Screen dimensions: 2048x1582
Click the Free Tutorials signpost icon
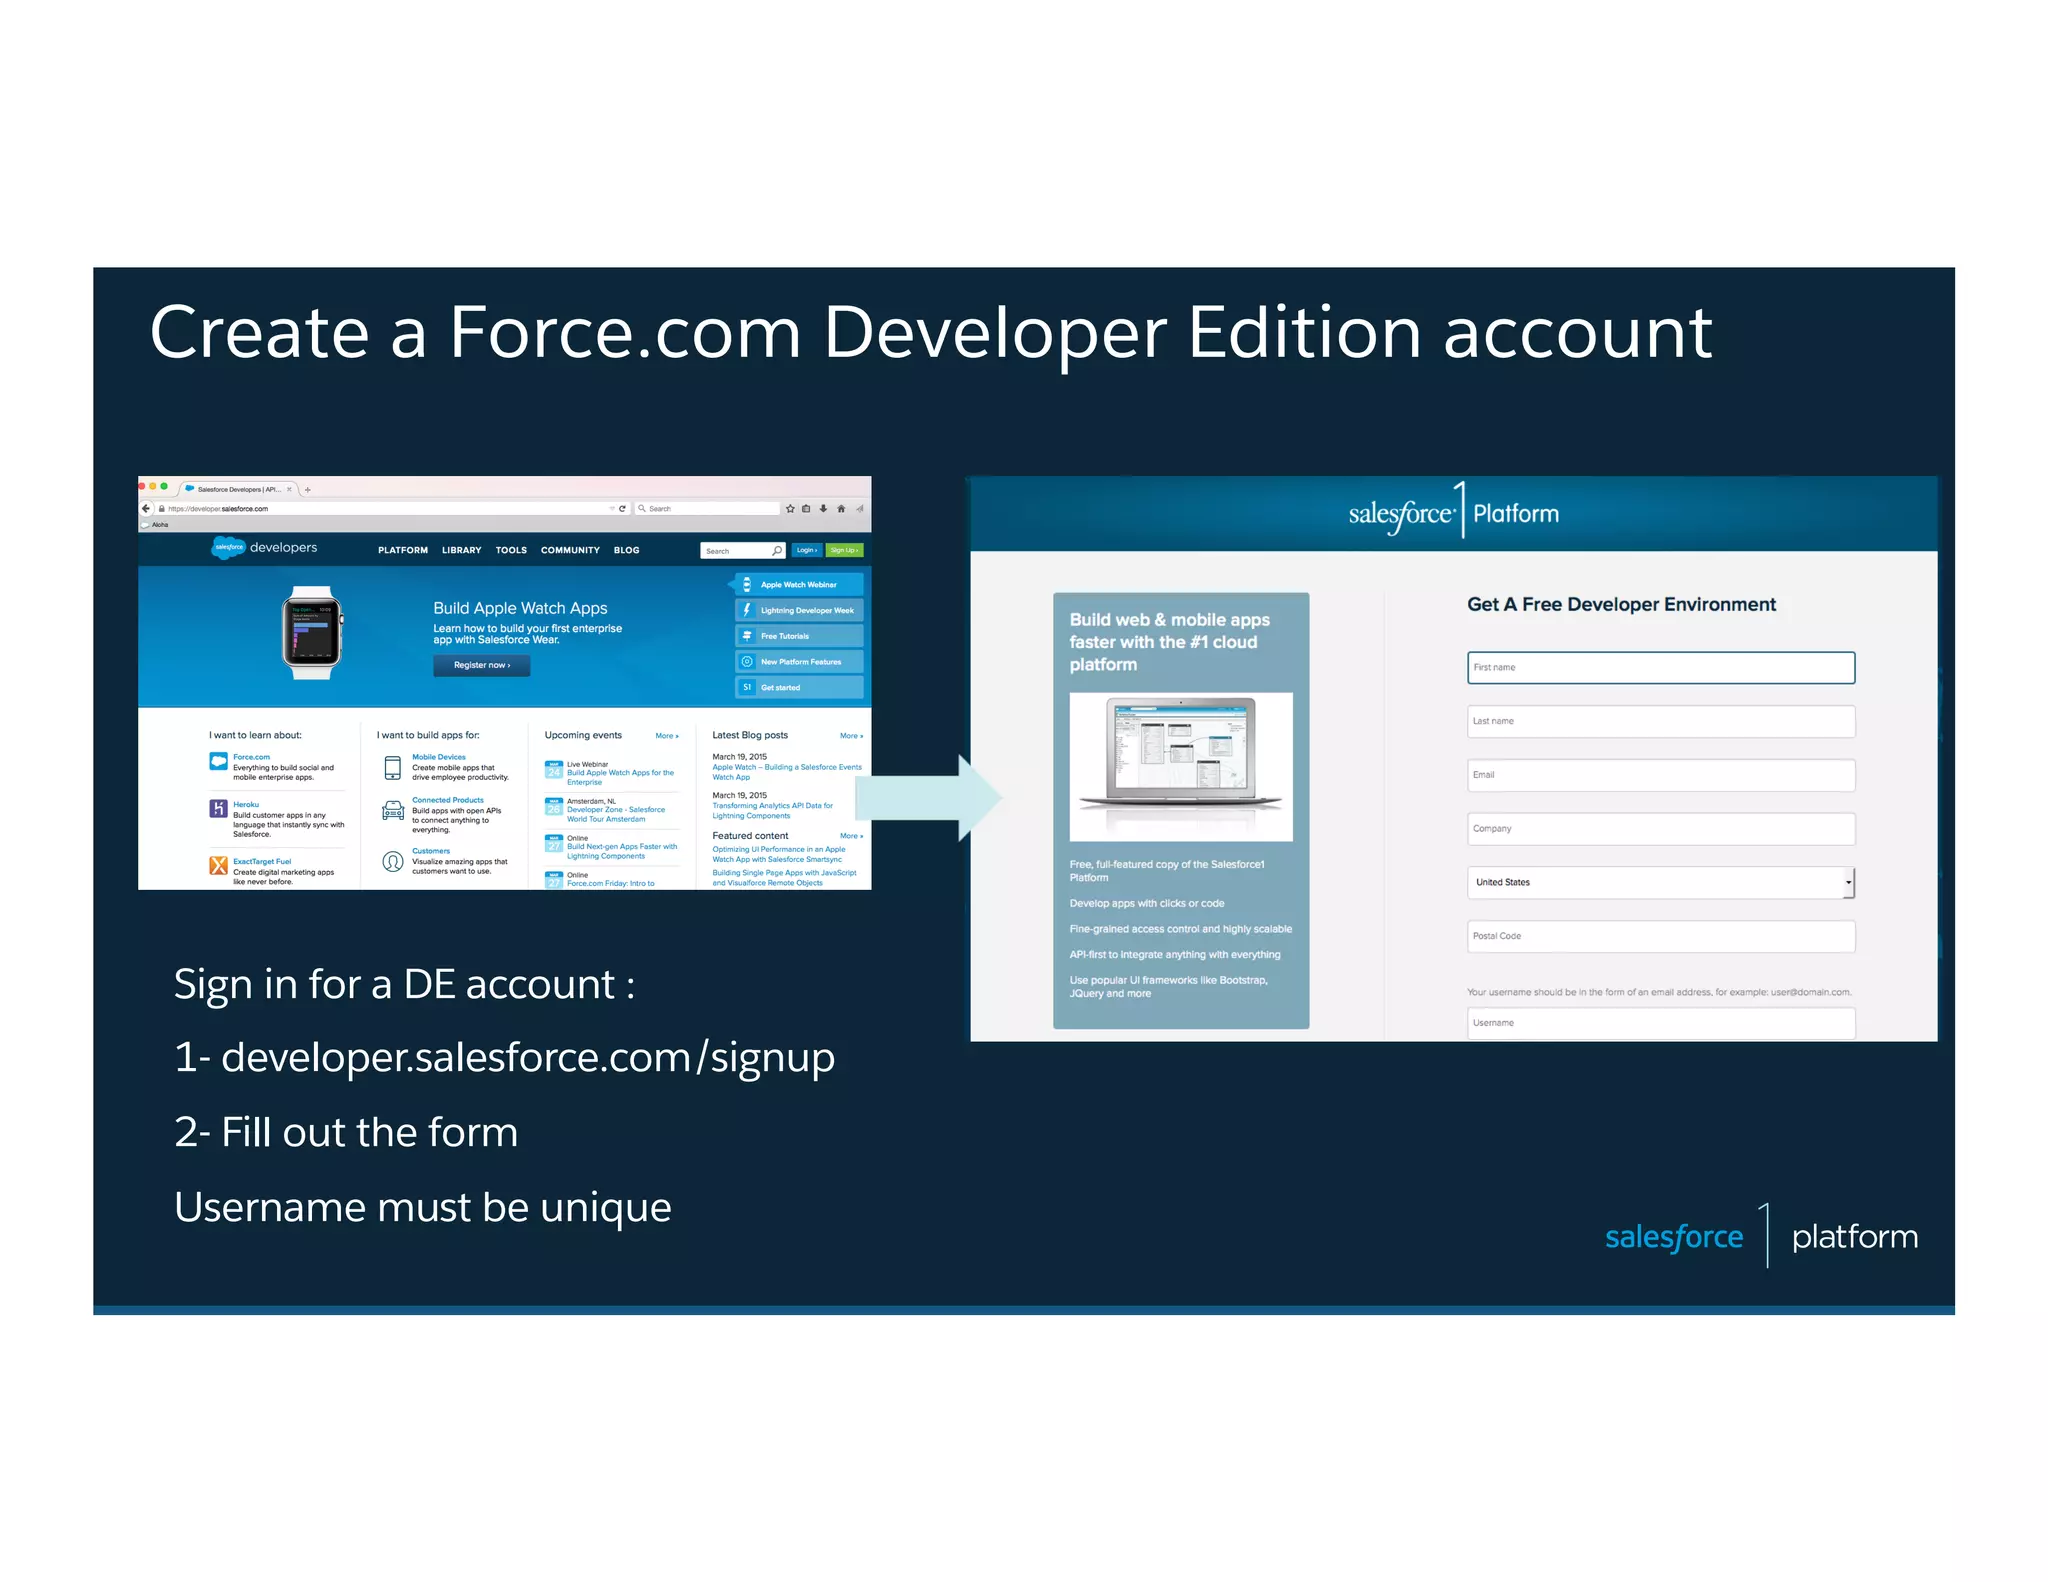pyautogui.click(x=747, y=636)
